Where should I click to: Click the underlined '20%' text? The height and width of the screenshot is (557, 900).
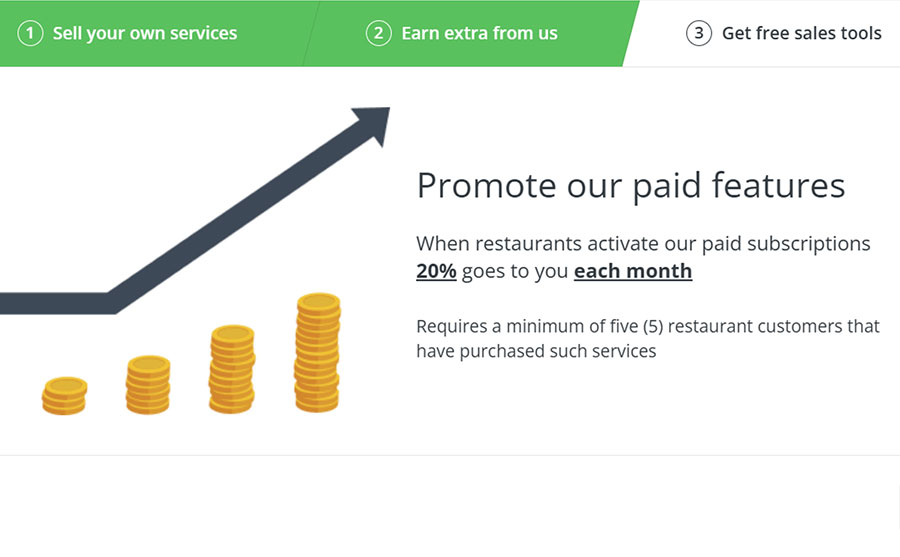click(436, 271)
